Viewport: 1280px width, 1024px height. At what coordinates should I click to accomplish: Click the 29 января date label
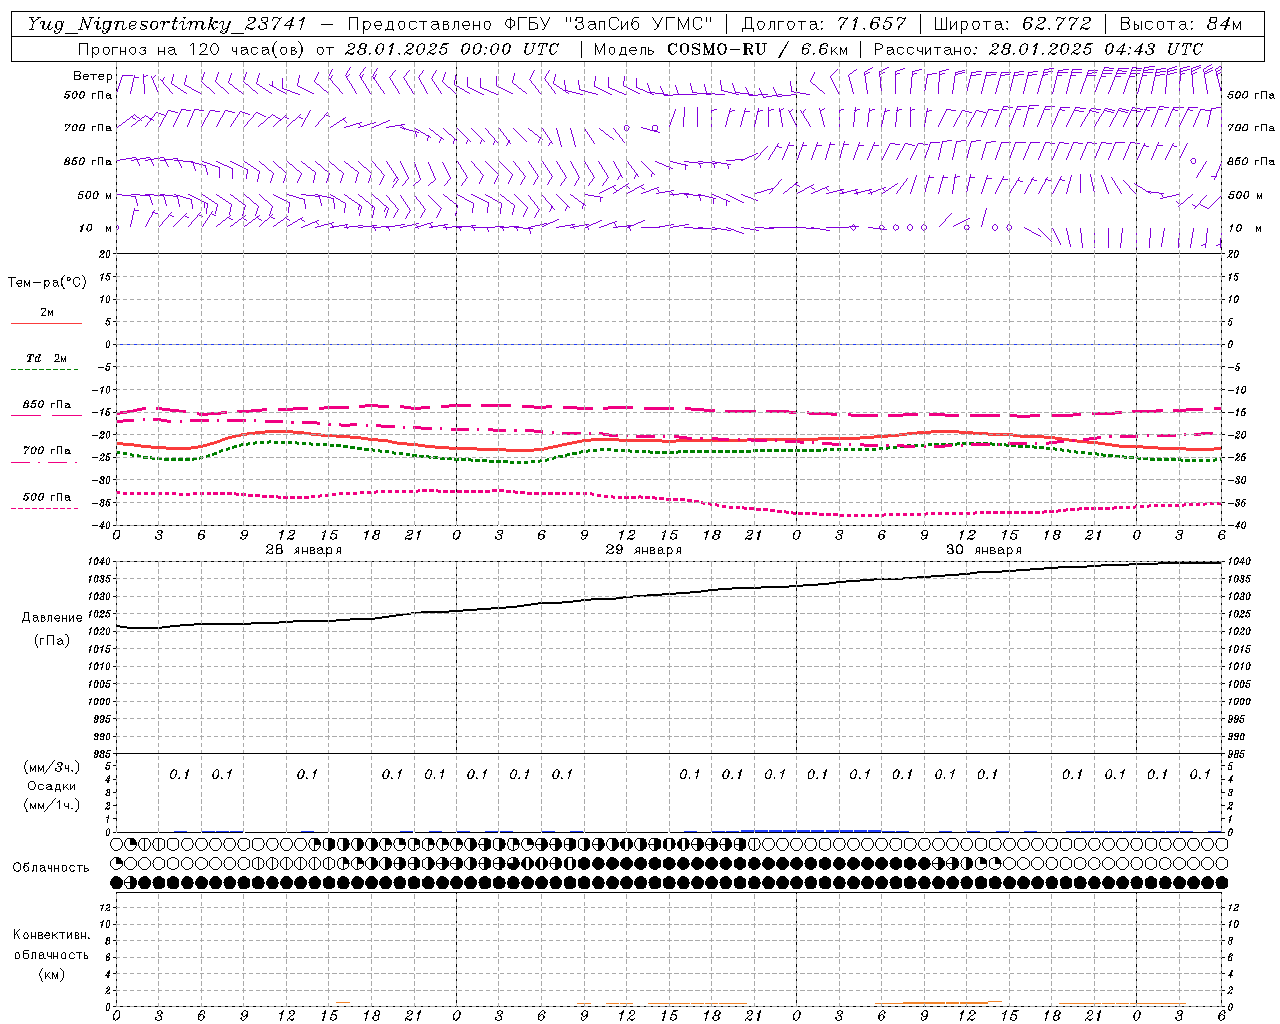(643, 550)
